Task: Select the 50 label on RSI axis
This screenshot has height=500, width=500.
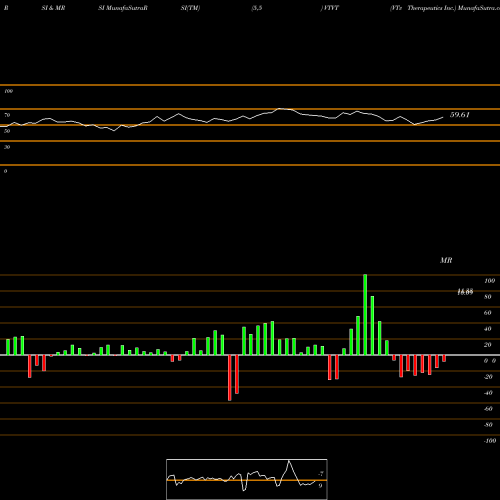Action: point(7,131)
